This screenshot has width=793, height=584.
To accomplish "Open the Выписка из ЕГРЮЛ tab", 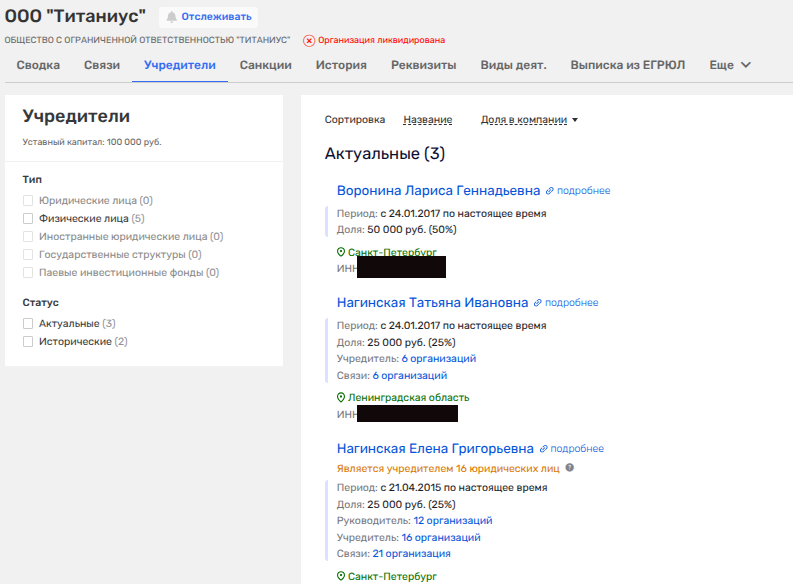I will tap(628, 66).
